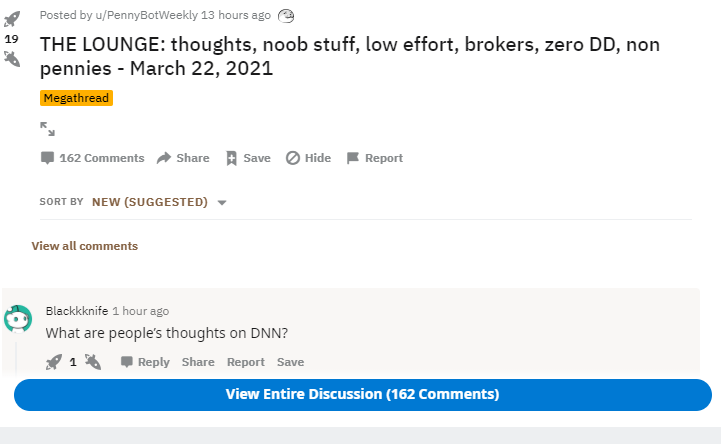Viewport: 721px width, 444px height.
Task: Open View all comments link
Action: click(x=85, y=246)
